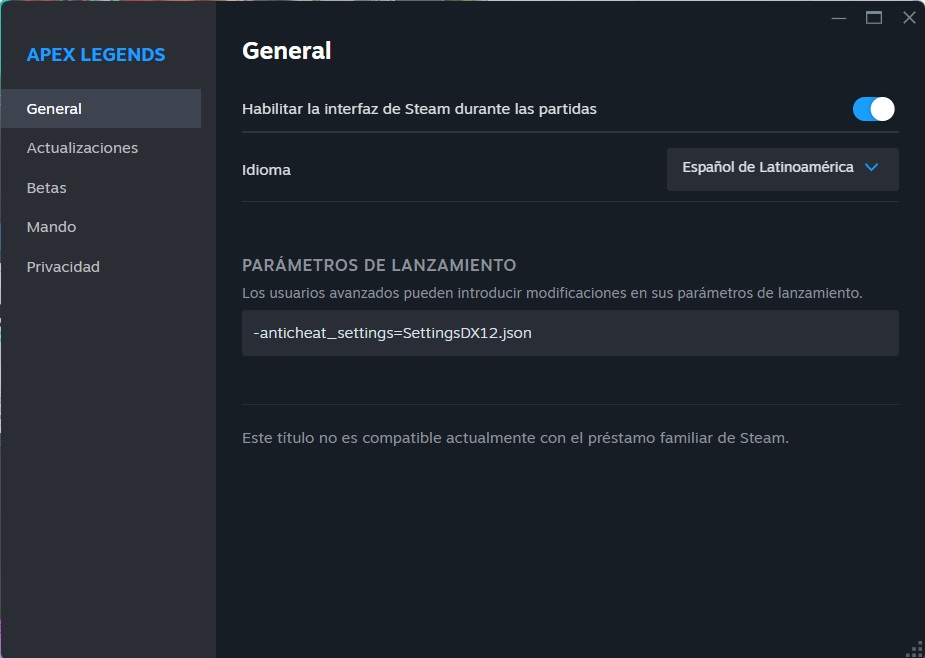Click the Habilitar la interfaz de Steam label
Screen dimensions: 925x658
(419, 109)
